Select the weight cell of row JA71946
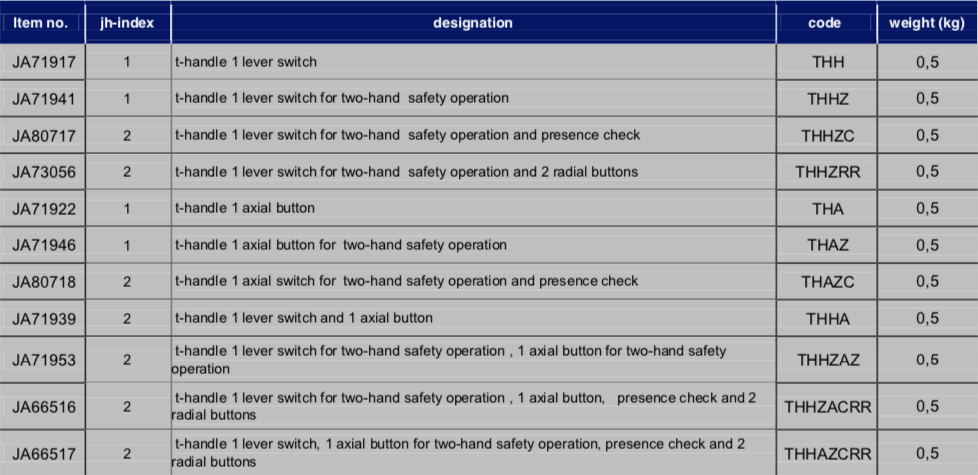 (927, 245)
